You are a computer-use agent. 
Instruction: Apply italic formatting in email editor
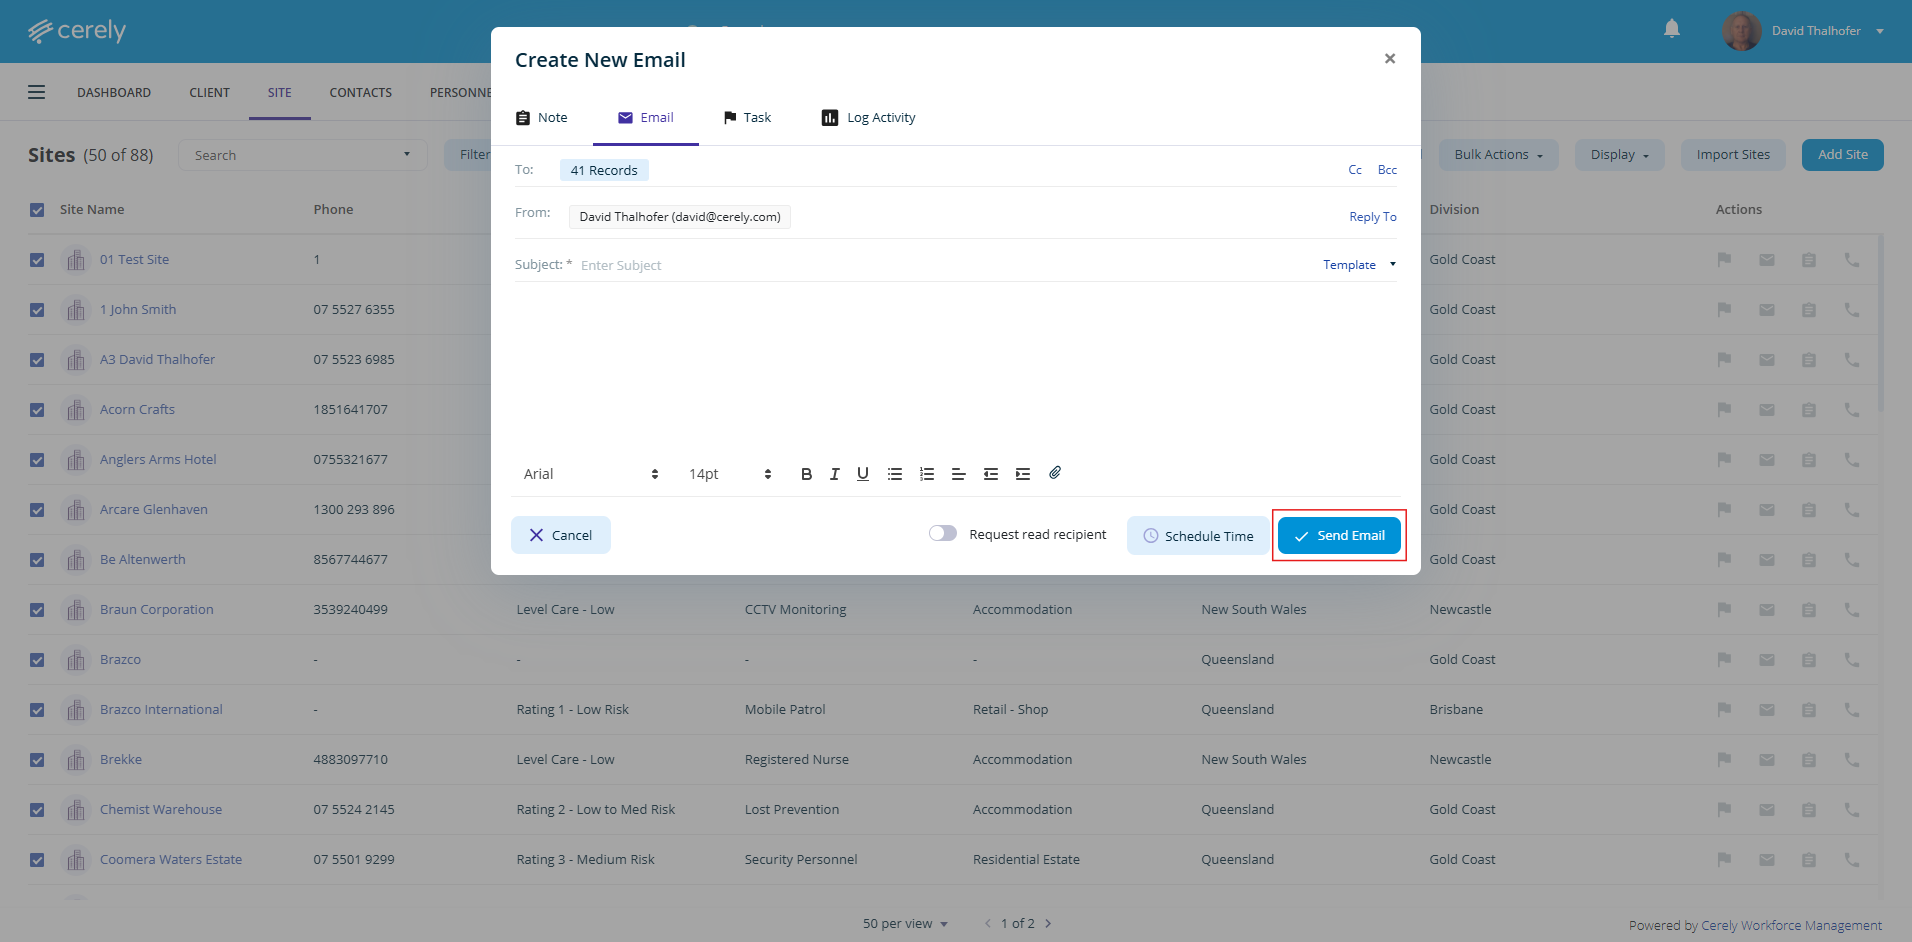(x=834, y=474)
